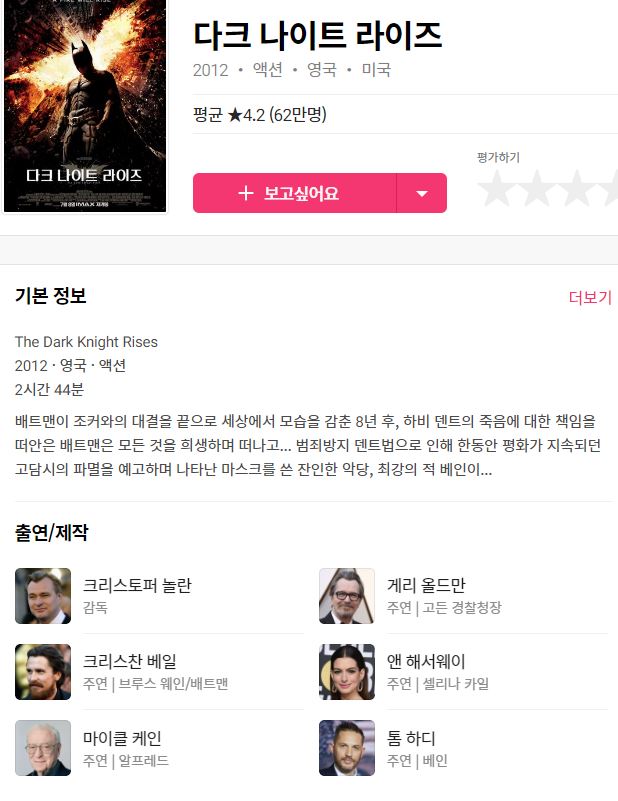Screen dimensions: 618x801
Task: Open 크리스토퍼 놀란 director name
Action: (137, 585)
